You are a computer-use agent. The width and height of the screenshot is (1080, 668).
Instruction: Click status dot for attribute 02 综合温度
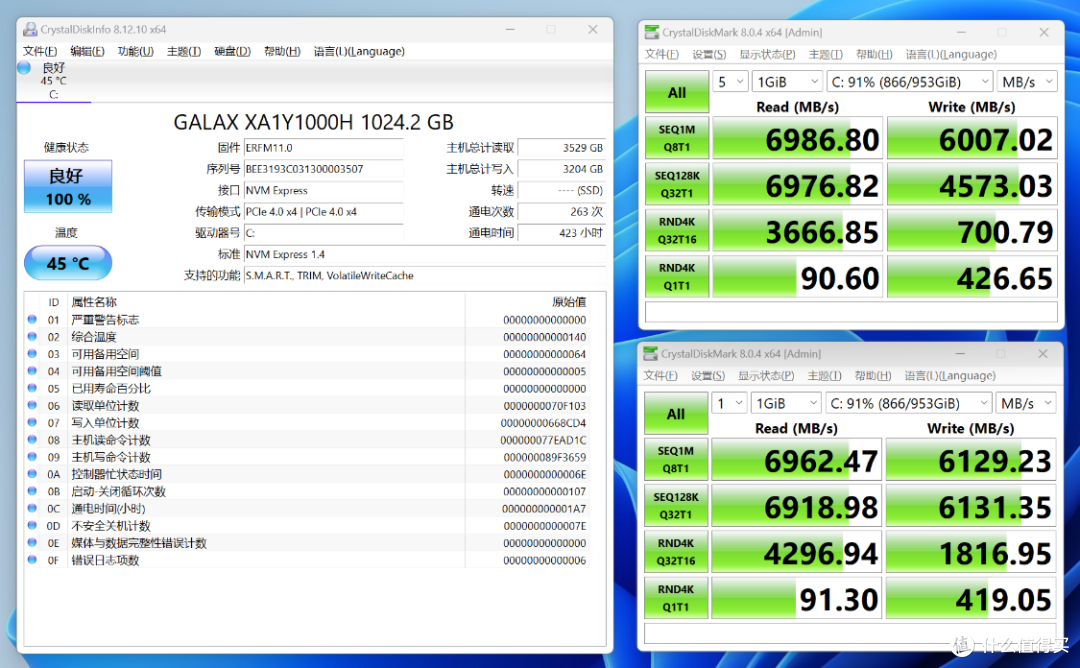32,337
